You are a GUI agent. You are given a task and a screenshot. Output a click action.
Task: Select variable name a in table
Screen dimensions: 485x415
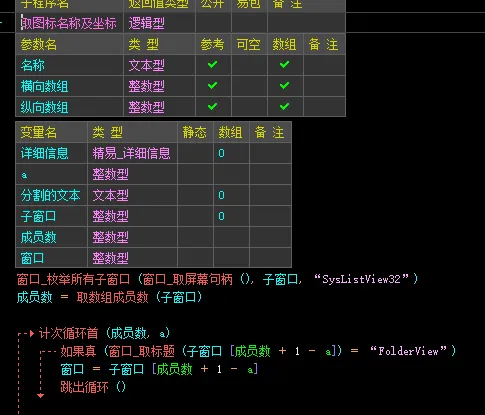(24, 175)
